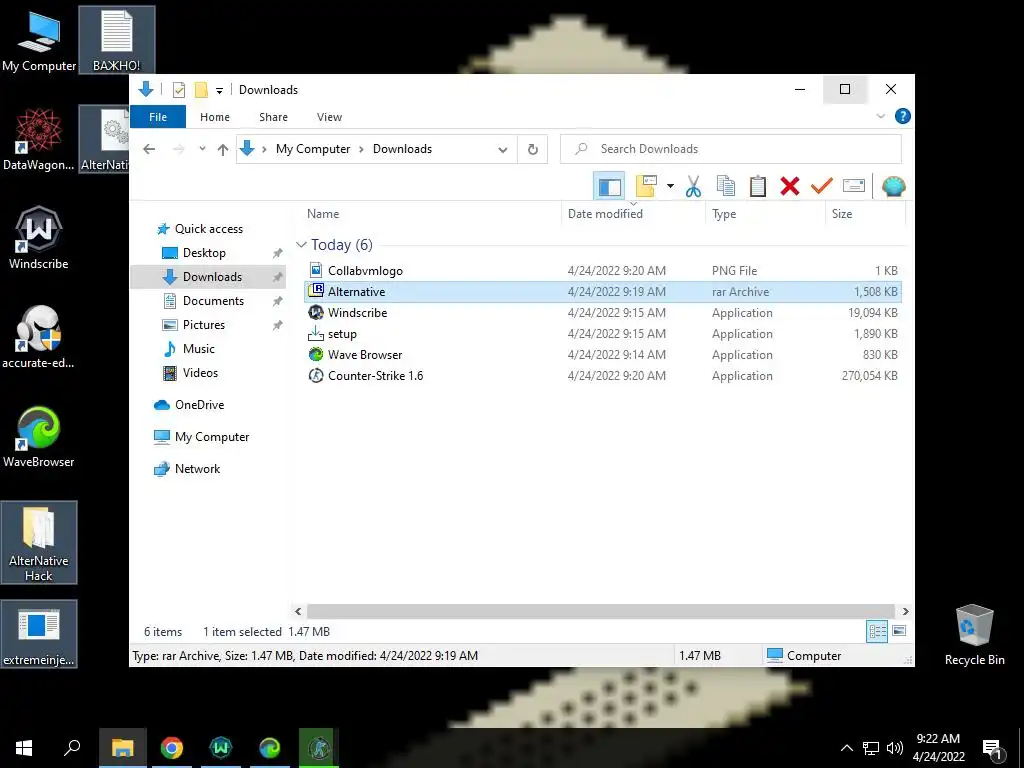Select the Alternative rar archive
Image resolution: width=1024 pixels, height=768 pixels.
point(603,291)
